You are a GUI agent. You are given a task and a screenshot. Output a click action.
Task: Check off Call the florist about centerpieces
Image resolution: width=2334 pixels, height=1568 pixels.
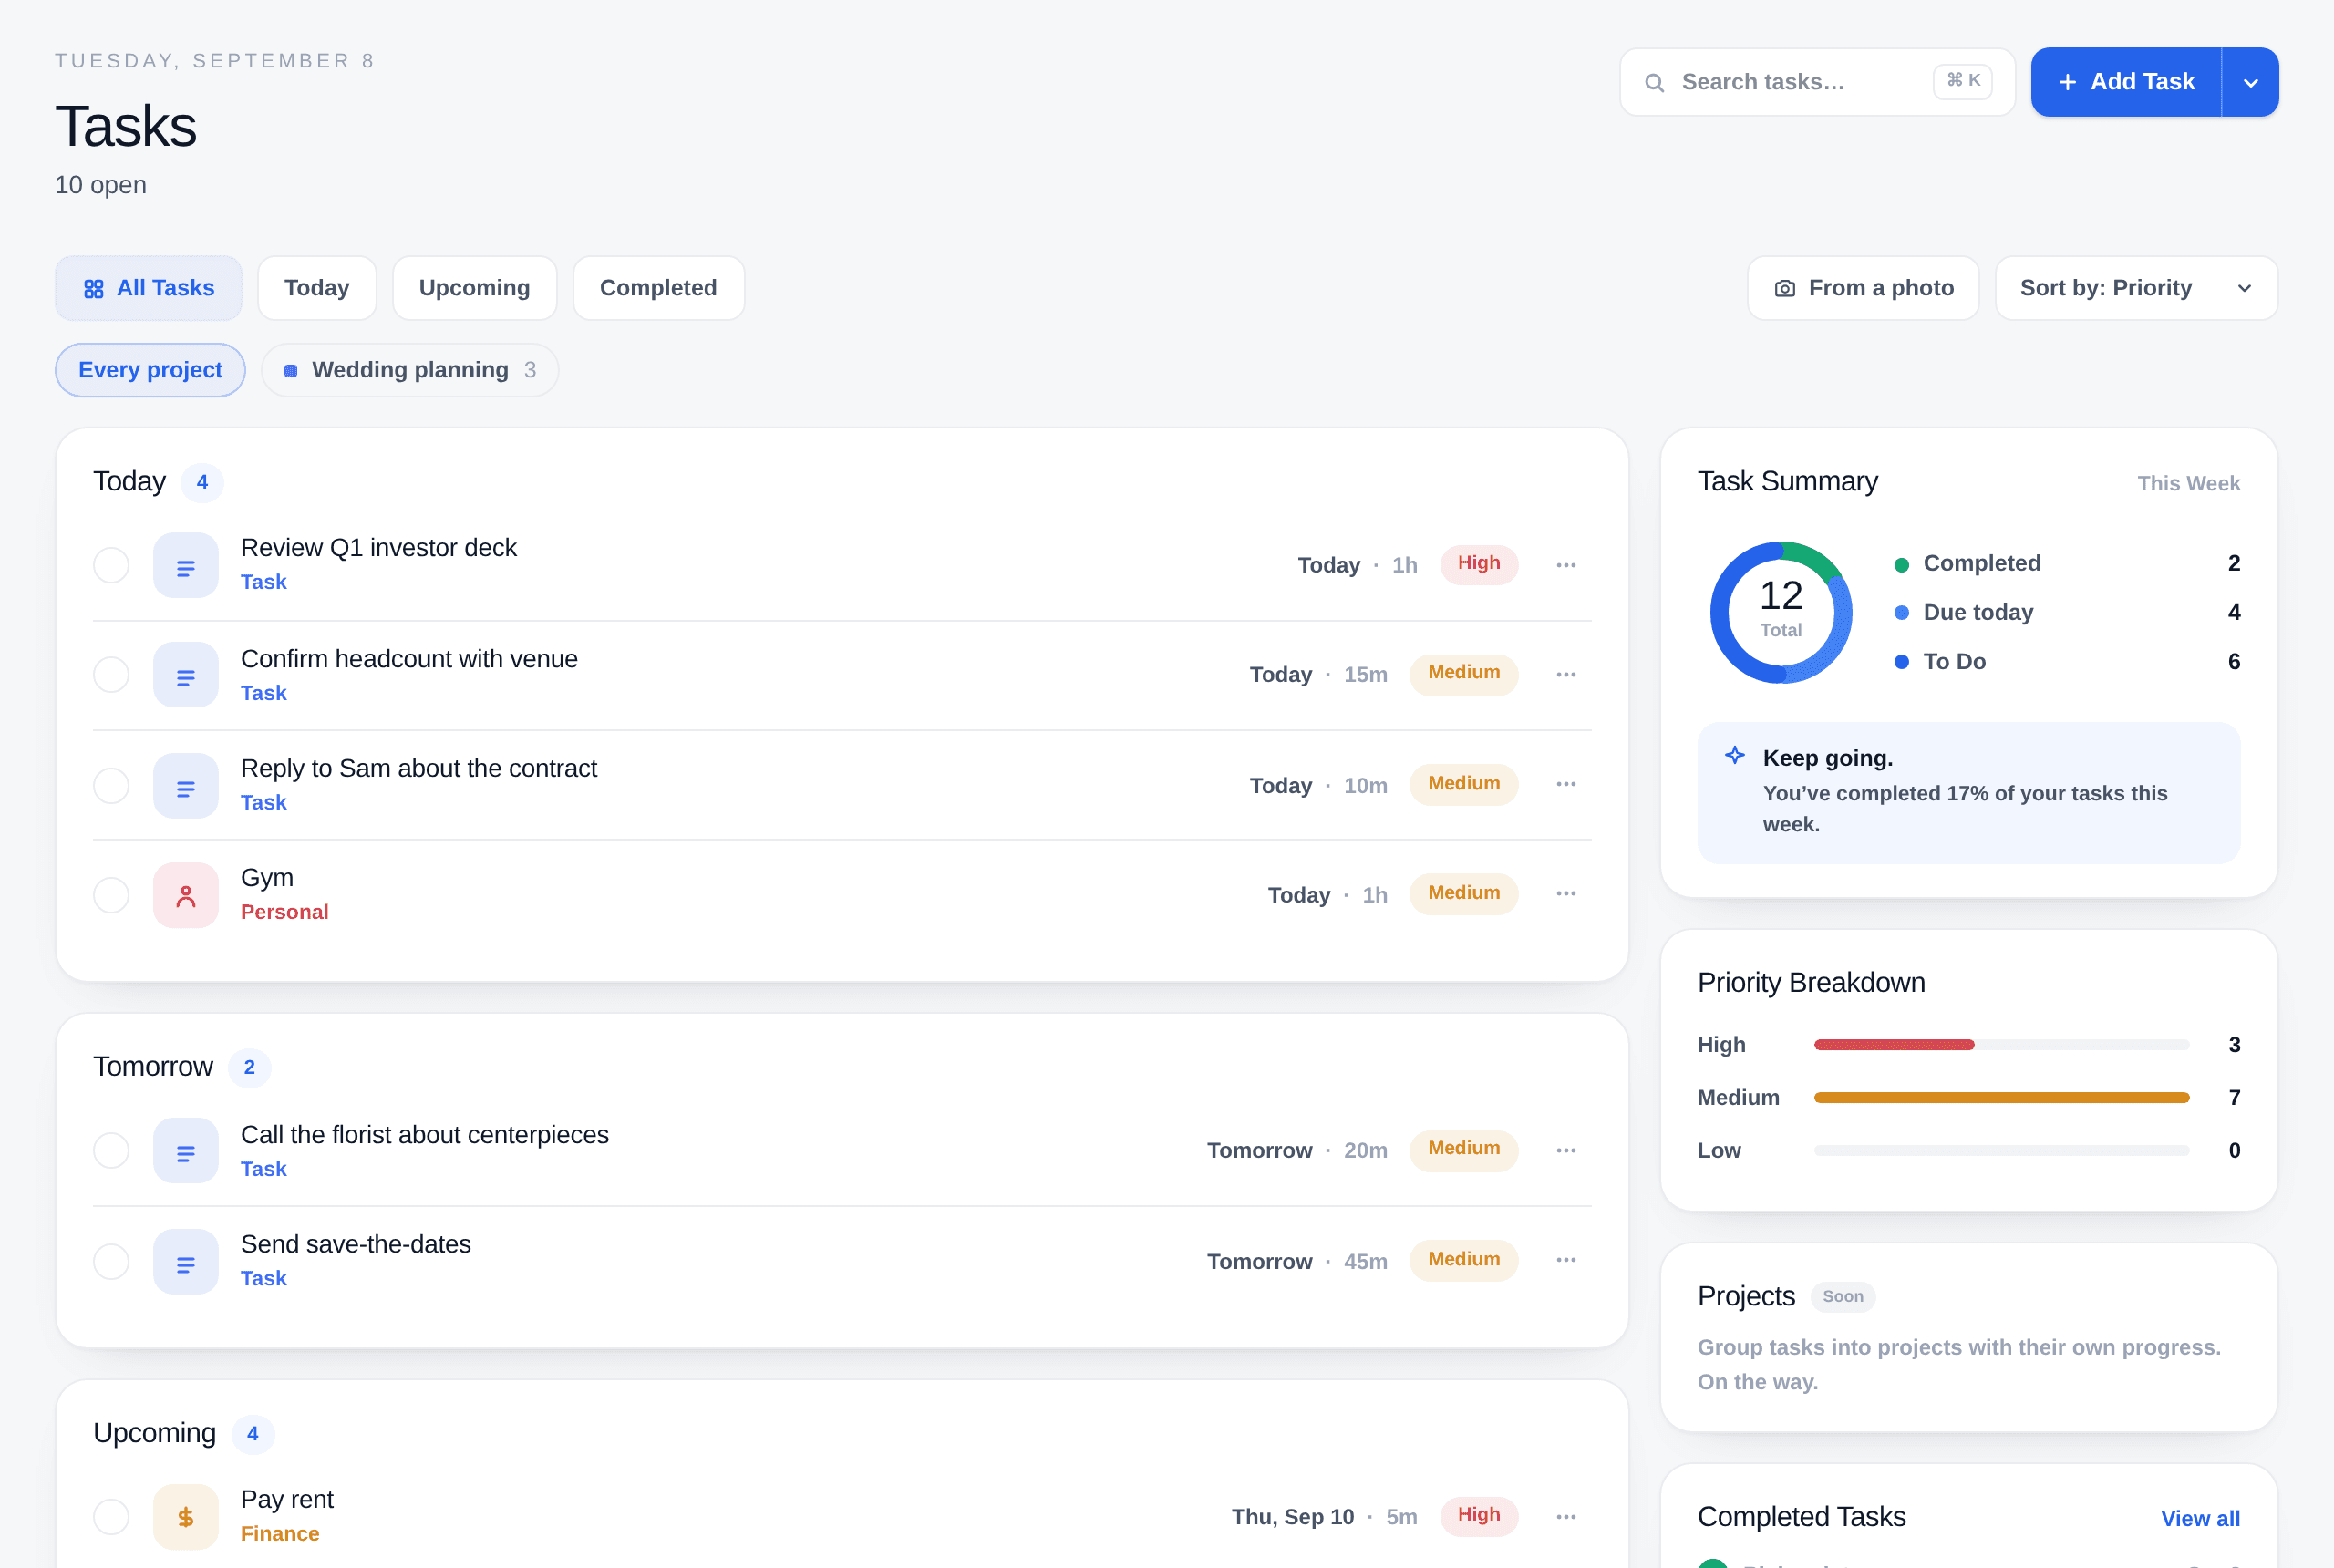(x=111, y=1151)
